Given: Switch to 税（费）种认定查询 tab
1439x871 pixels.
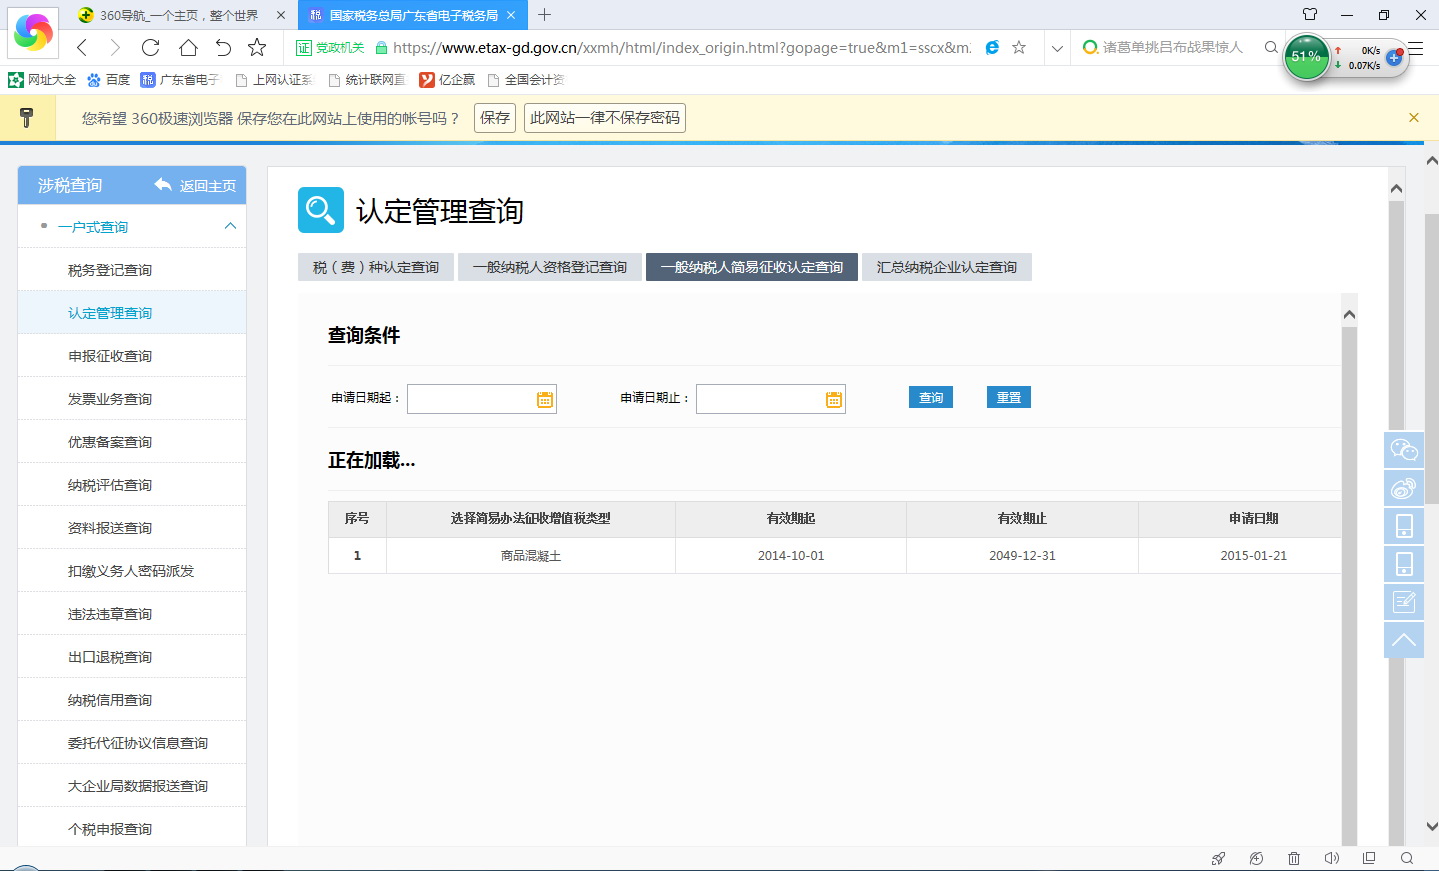Looking at the screenshot, I should [x=376, y=267].
